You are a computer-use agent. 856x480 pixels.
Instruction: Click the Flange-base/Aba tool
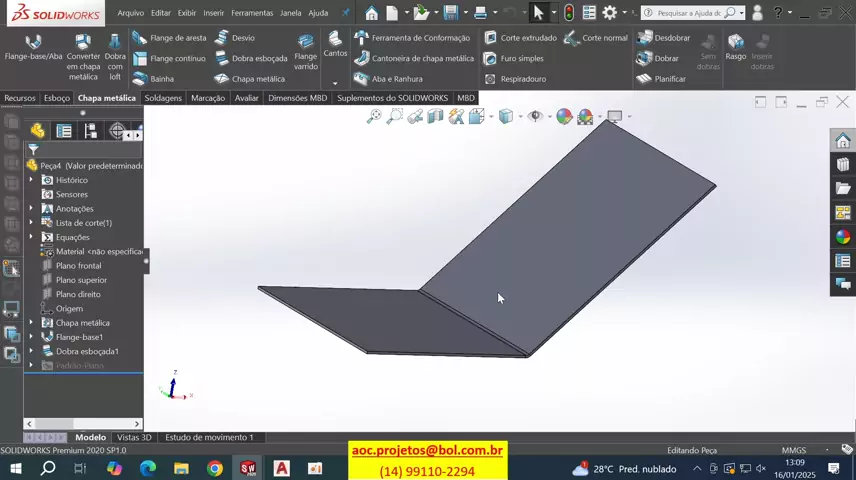pos(33,48)
